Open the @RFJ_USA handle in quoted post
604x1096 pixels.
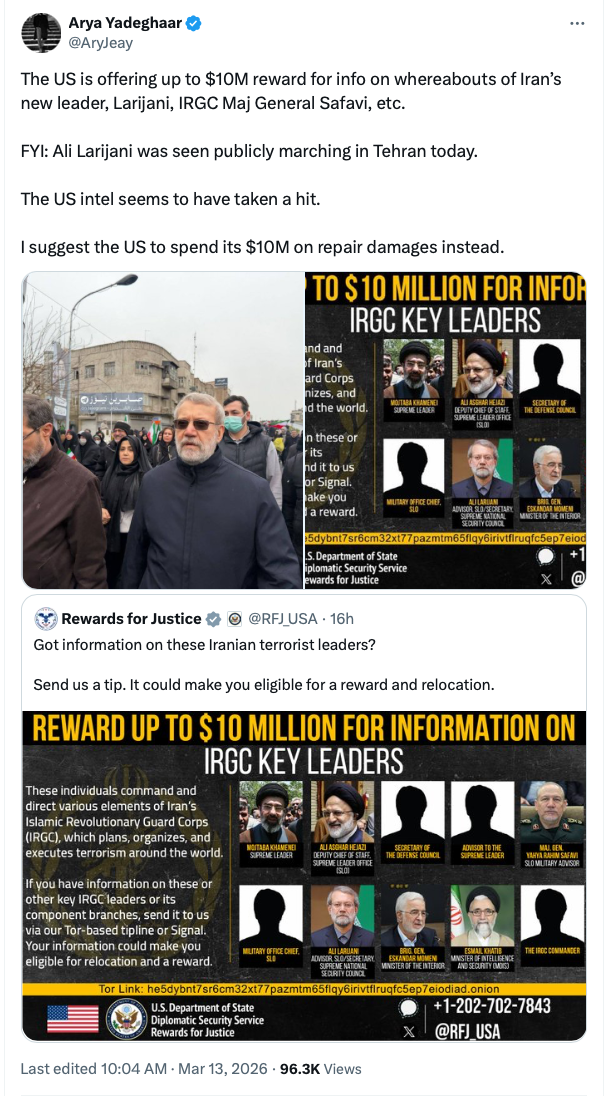284,619
